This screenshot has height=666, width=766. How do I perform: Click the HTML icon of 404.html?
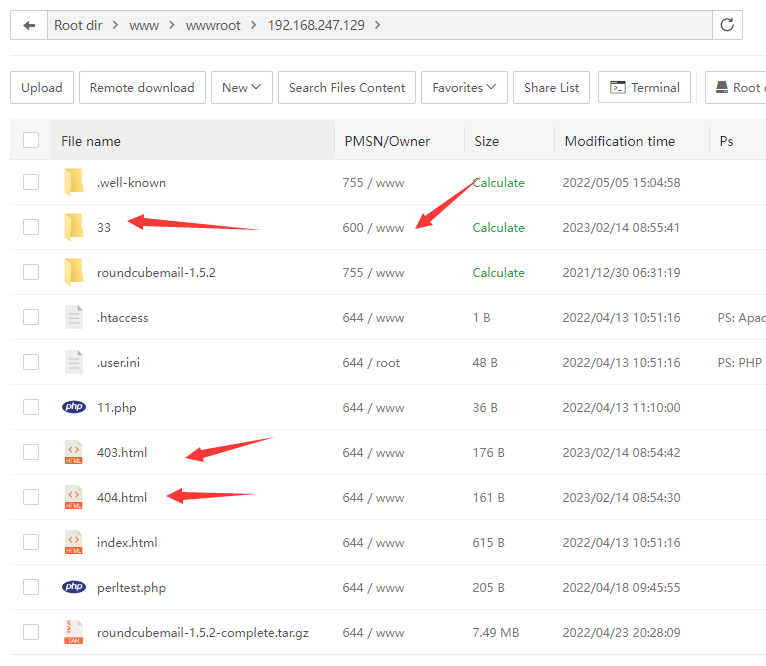[74, 497]
